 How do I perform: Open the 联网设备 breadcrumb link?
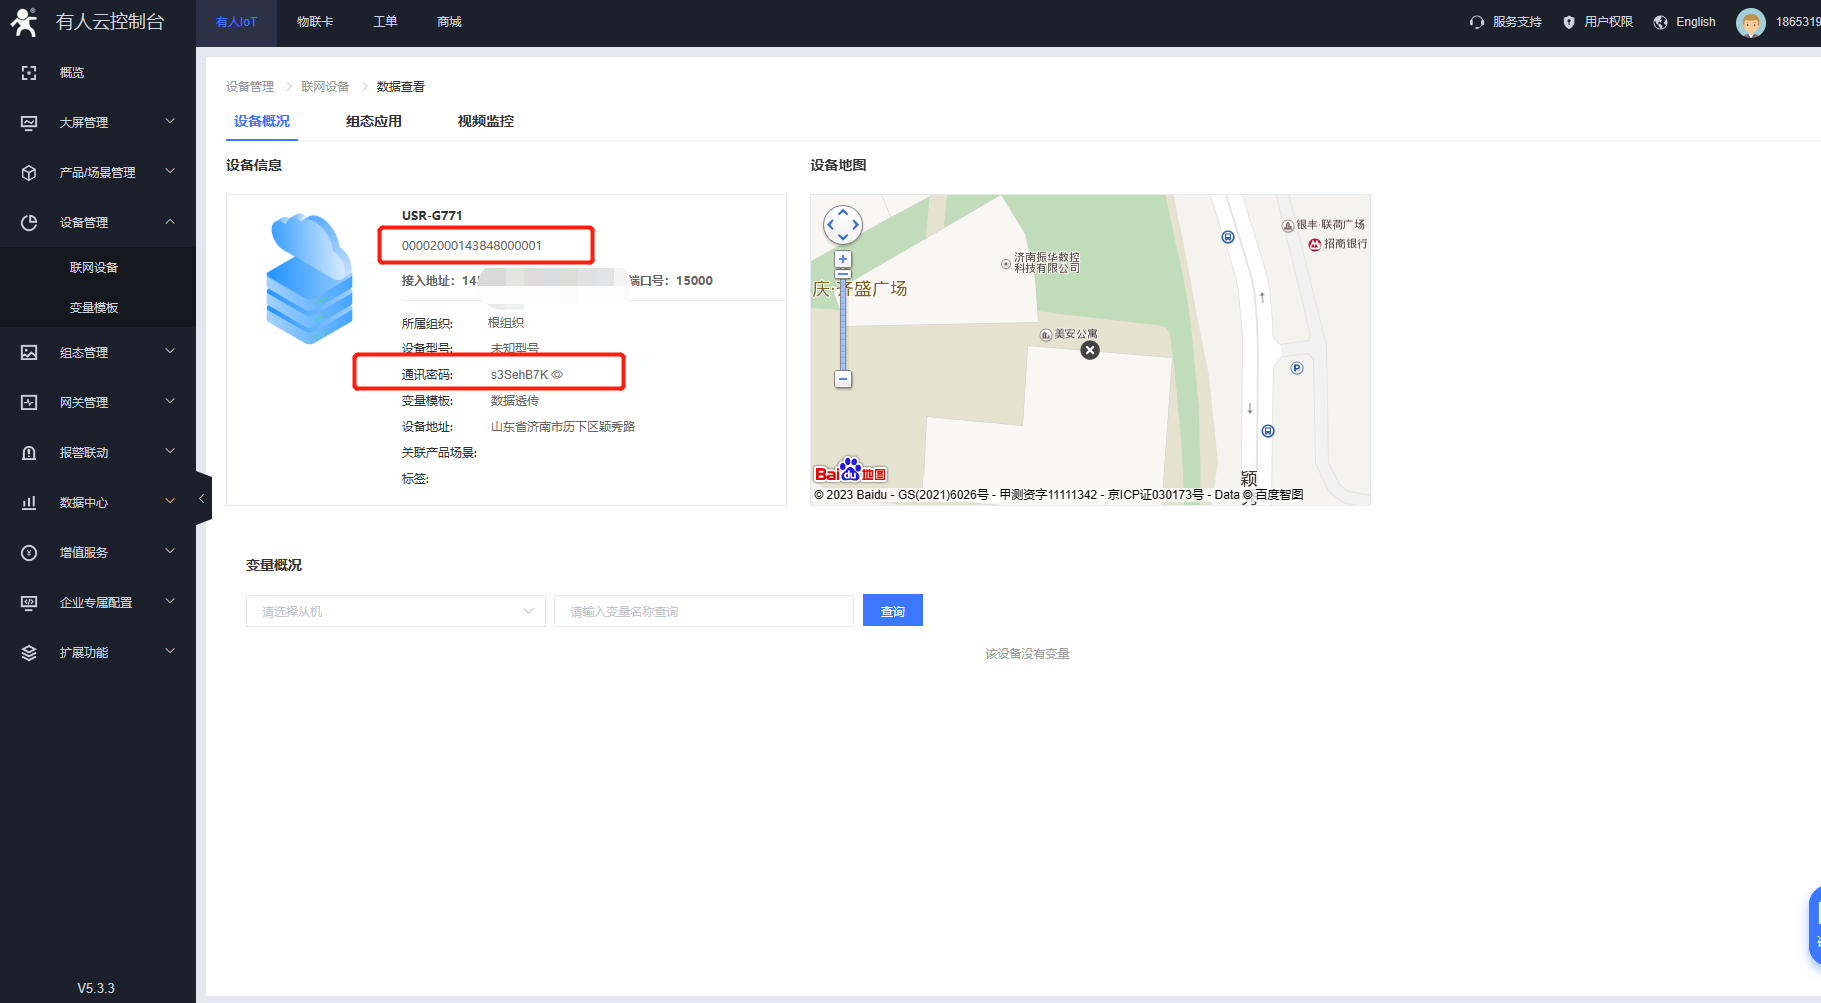(325, 87)
